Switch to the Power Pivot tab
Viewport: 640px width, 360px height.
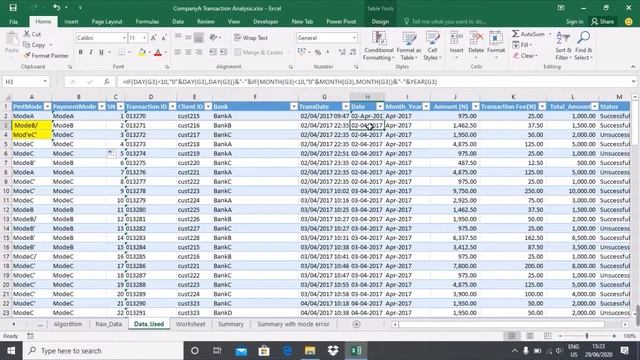coord(341,22)
